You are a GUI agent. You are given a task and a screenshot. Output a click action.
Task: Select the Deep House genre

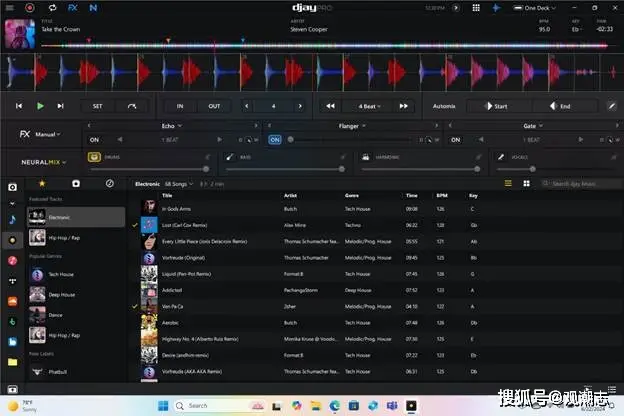[76, 295]
